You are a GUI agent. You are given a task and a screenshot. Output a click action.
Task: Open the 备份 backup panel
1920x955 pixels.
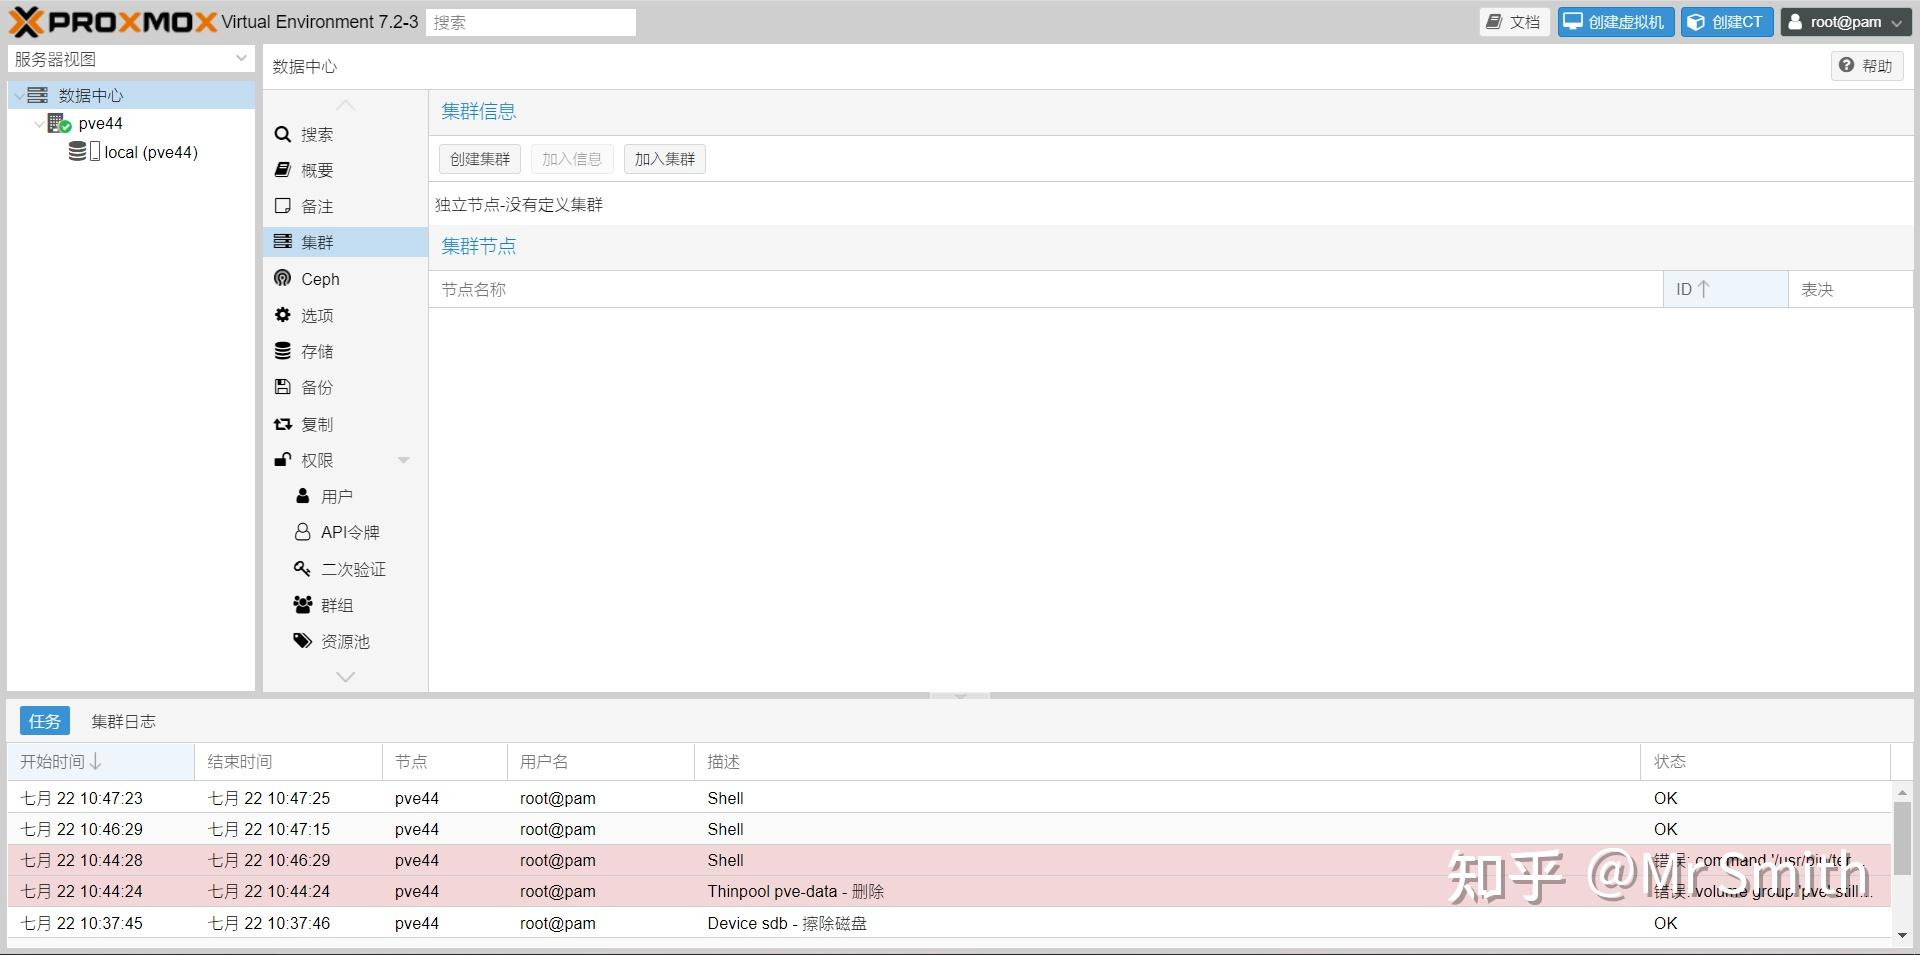pyautogui.click(x=317, y=387)
